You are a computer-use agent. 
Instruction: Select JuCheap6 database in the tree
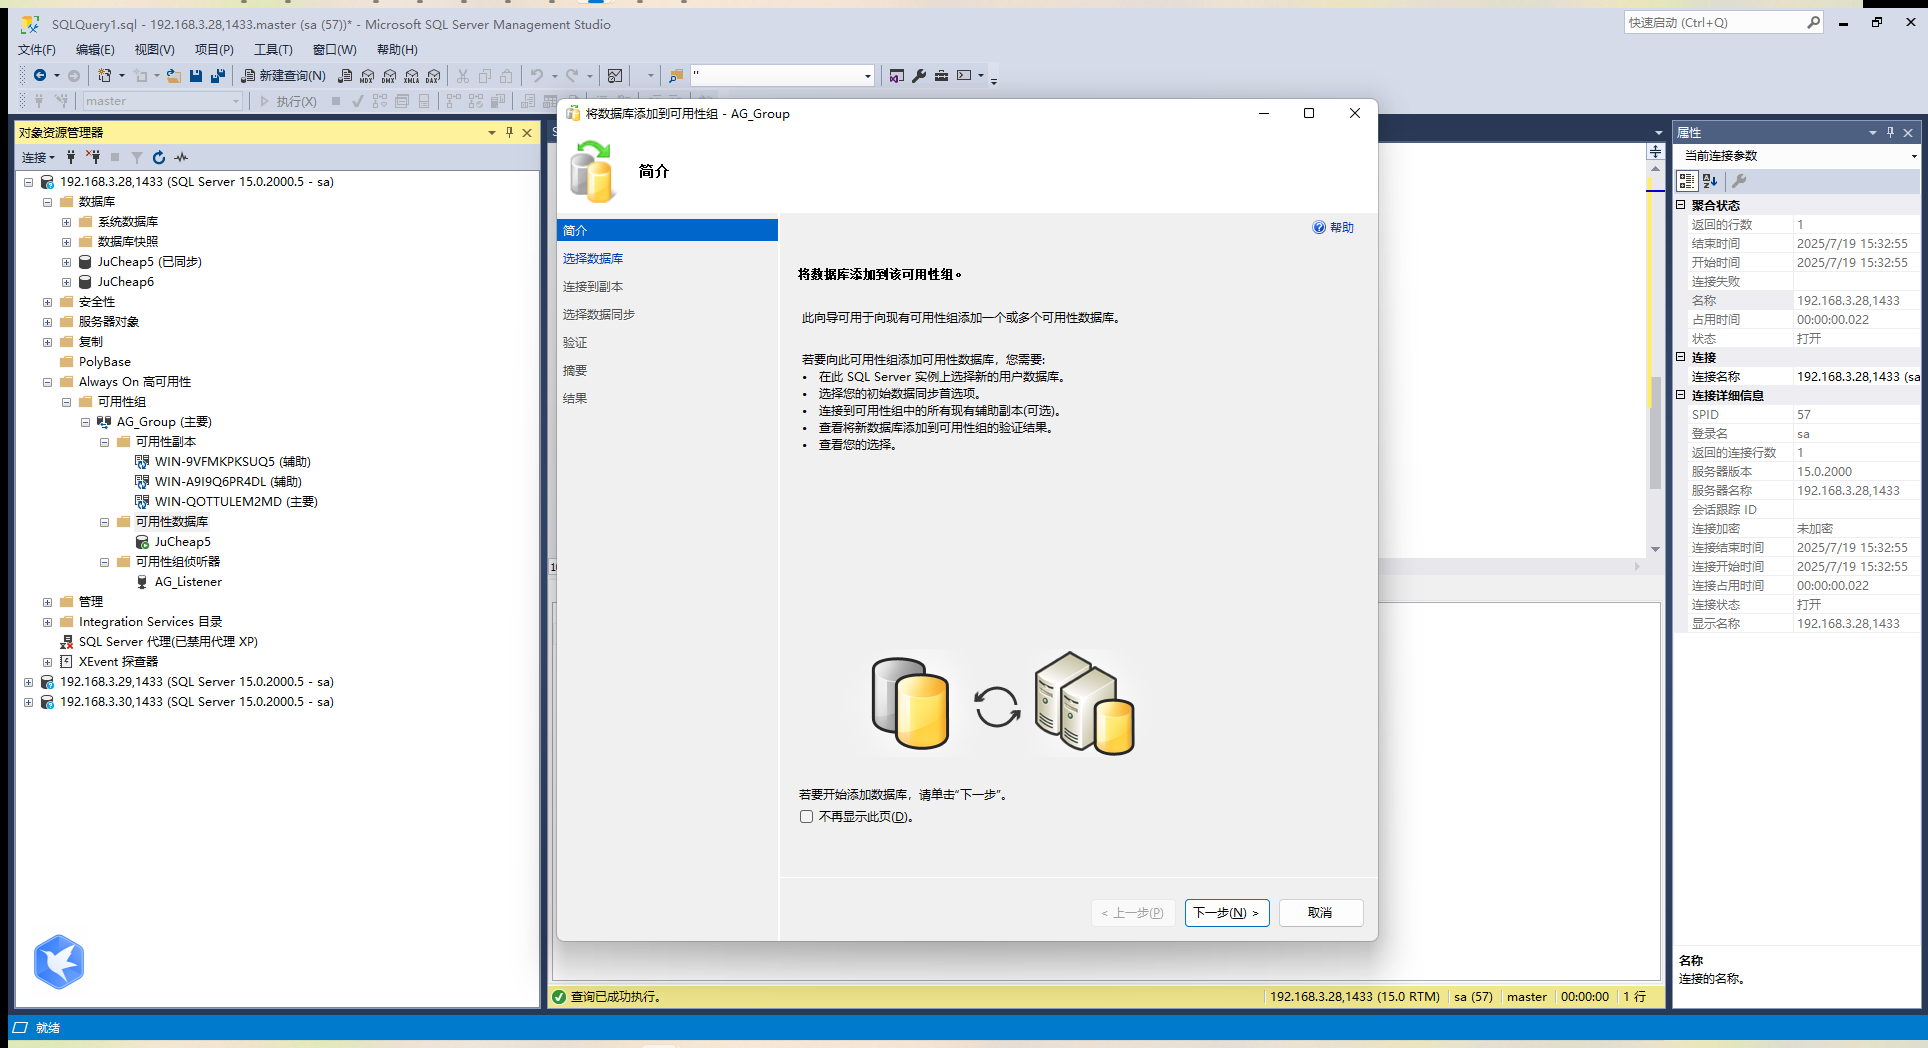click(x=126, y=282)
